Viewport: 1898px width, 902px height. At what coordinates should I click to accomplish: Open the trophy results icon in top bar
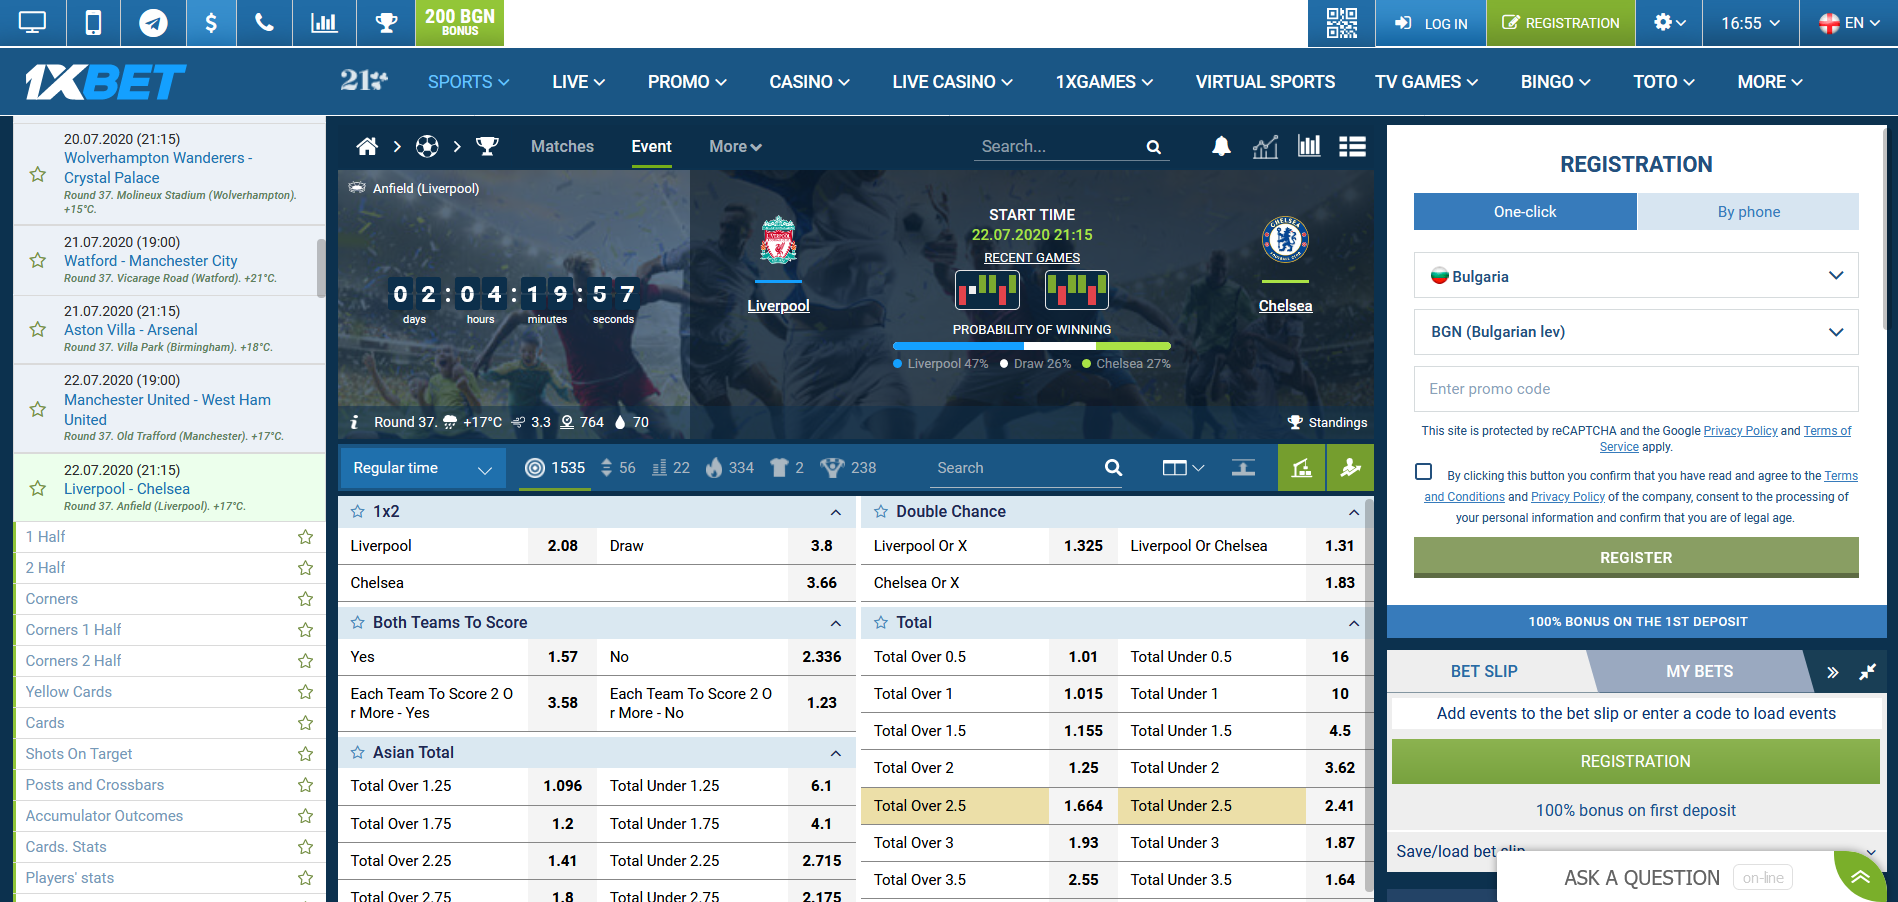point(386,22)
